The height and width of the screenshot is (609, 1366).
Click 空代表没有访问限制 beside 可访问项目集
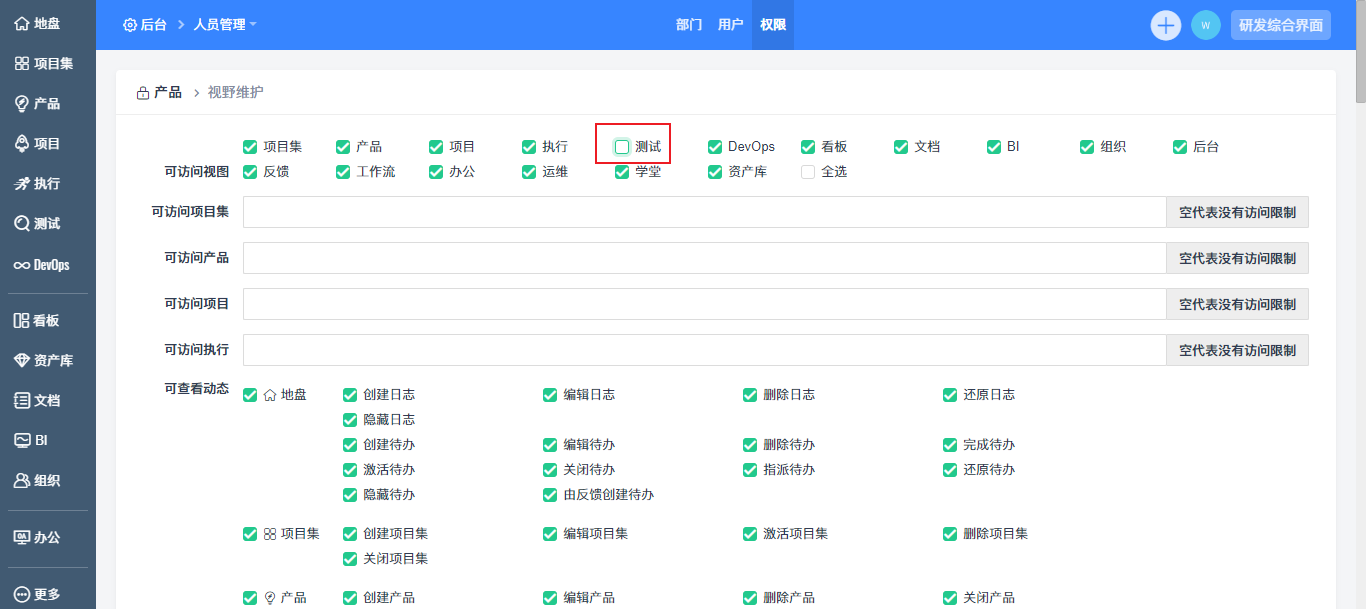[1237, 212]
